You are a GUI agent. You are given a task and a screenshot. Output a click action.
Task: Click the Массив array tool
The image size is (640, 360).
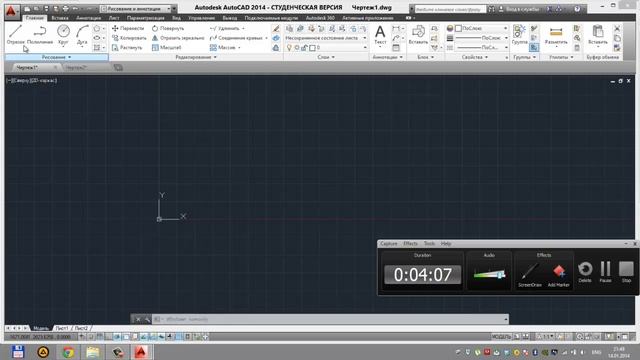222,48
